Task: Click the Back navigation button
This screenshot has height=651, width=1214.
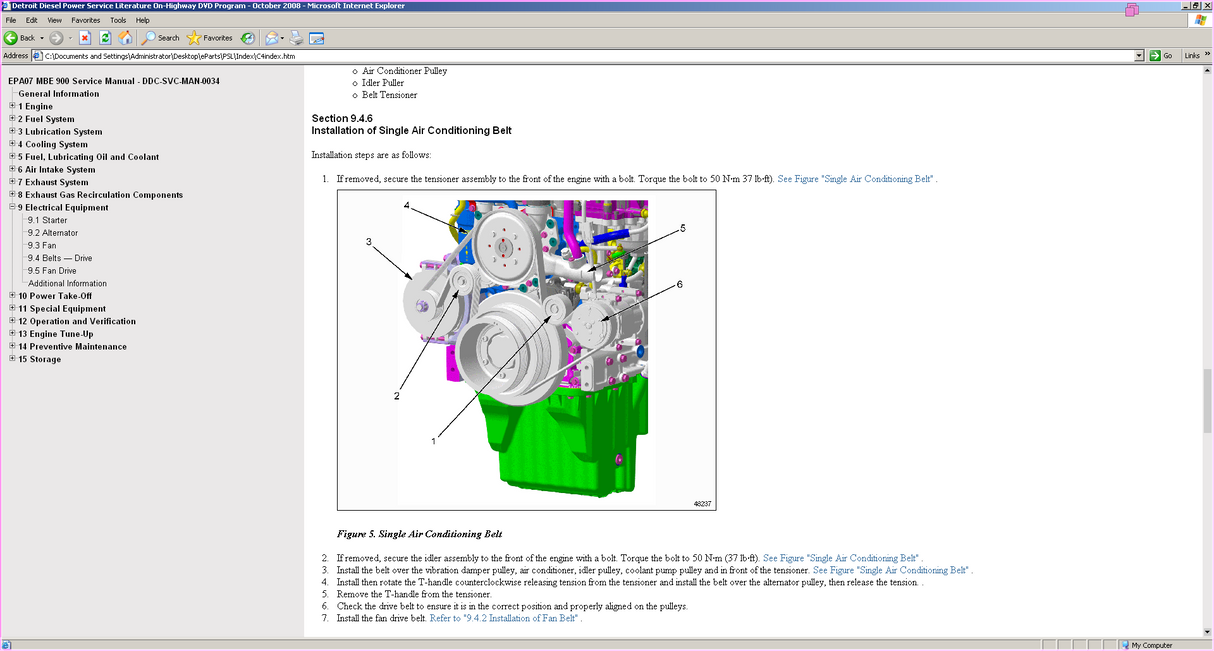Action: [21, 38]
